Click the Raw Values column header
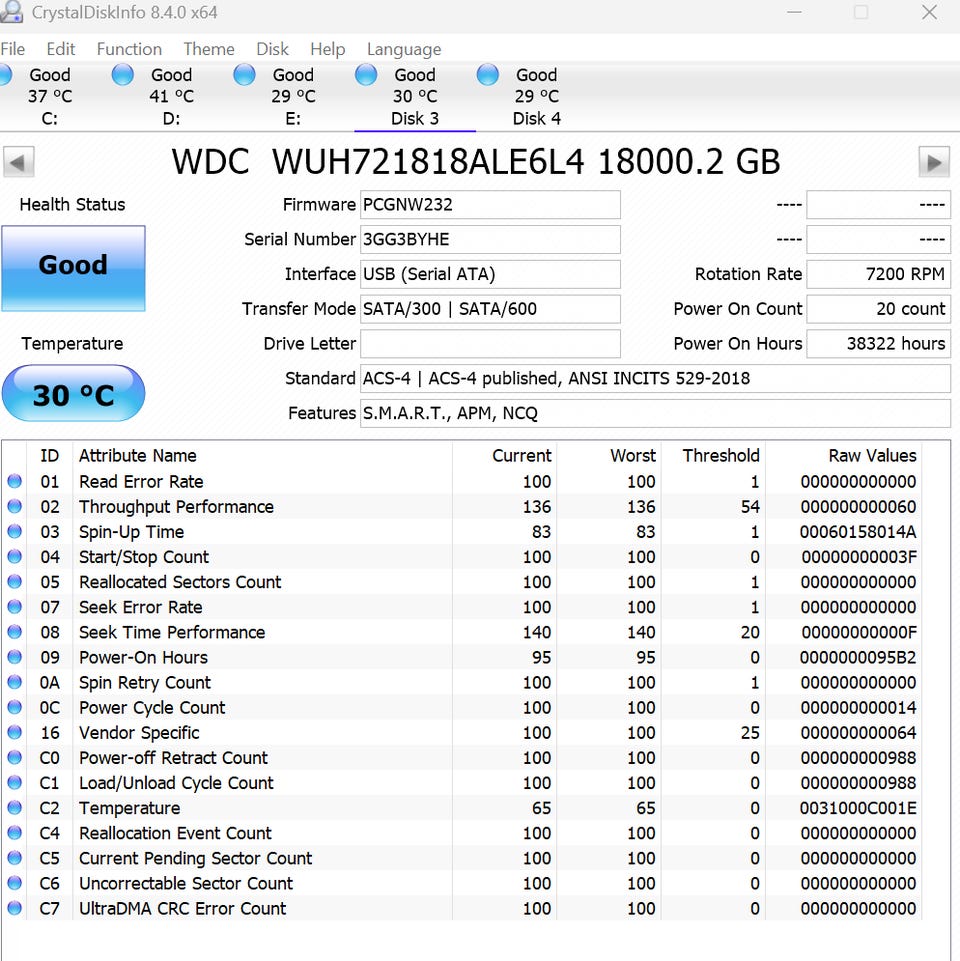Image resolution: width=960 pixels, height=961 pixels. point(872,455)
